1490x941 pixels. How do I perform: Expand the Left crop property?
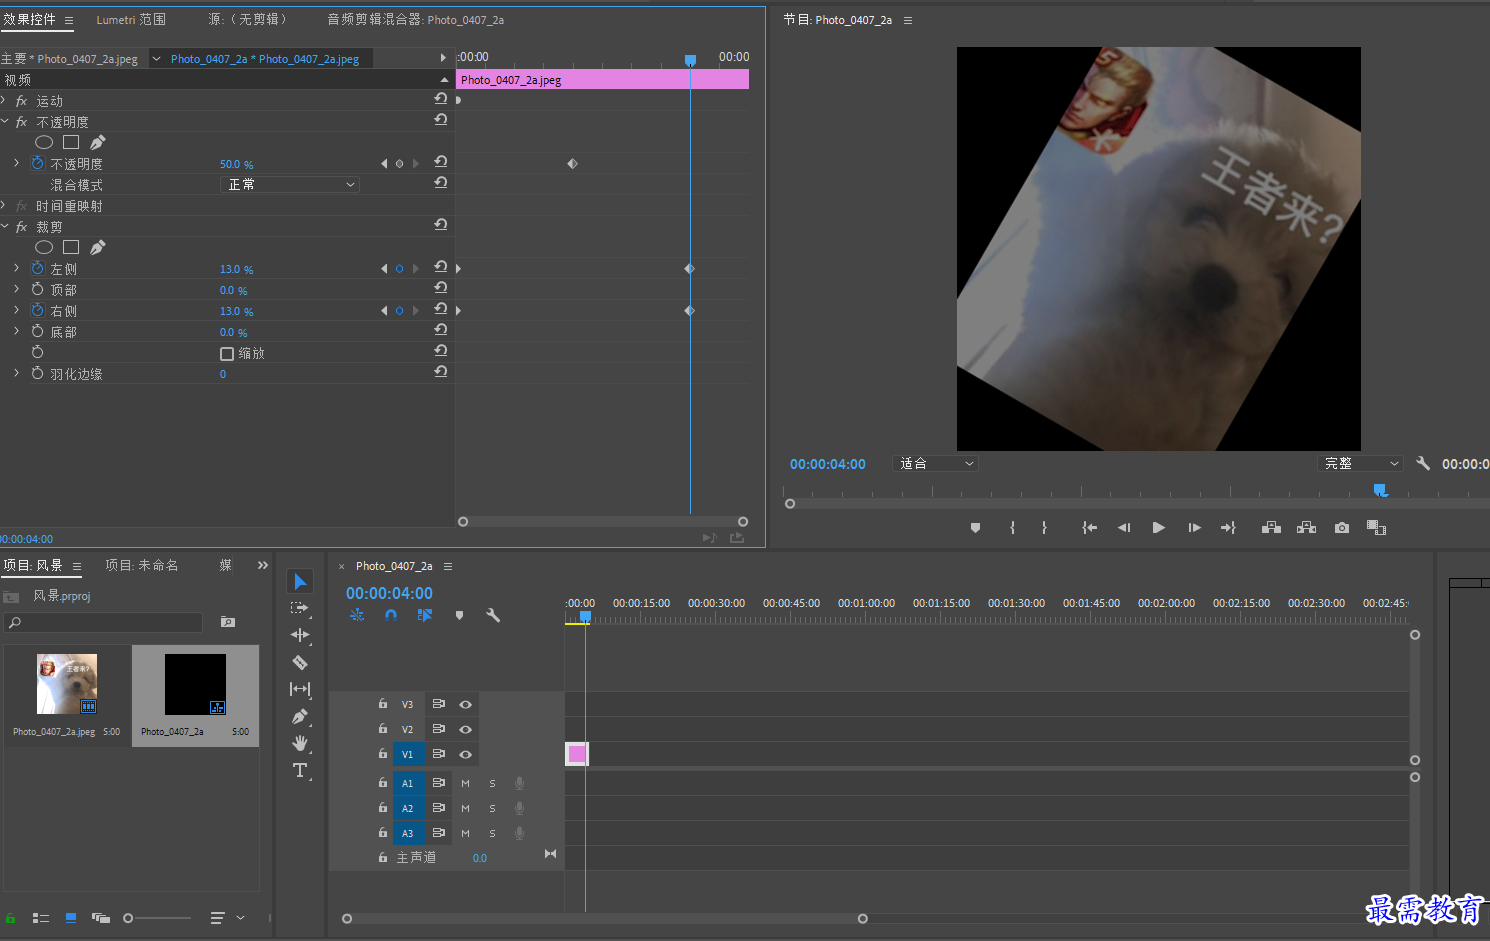click(x=16, y=268)
